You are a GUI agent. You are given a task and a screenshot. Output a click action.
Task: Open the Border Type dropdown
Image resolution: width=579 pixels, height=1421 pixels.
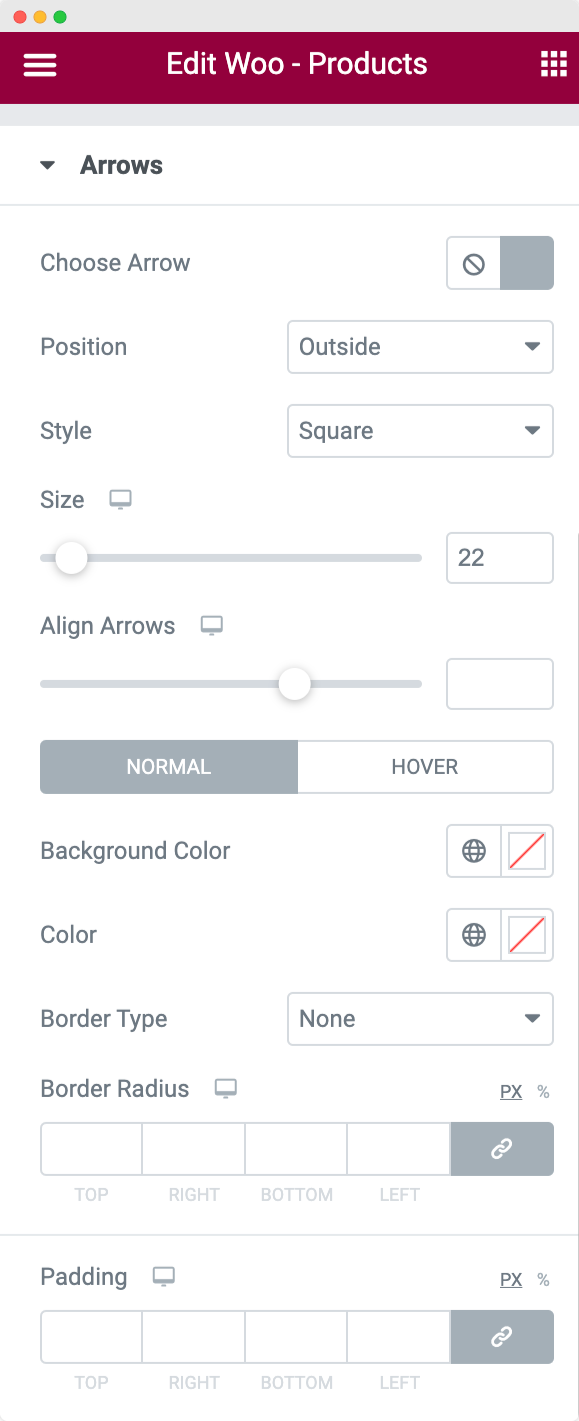420,1019
